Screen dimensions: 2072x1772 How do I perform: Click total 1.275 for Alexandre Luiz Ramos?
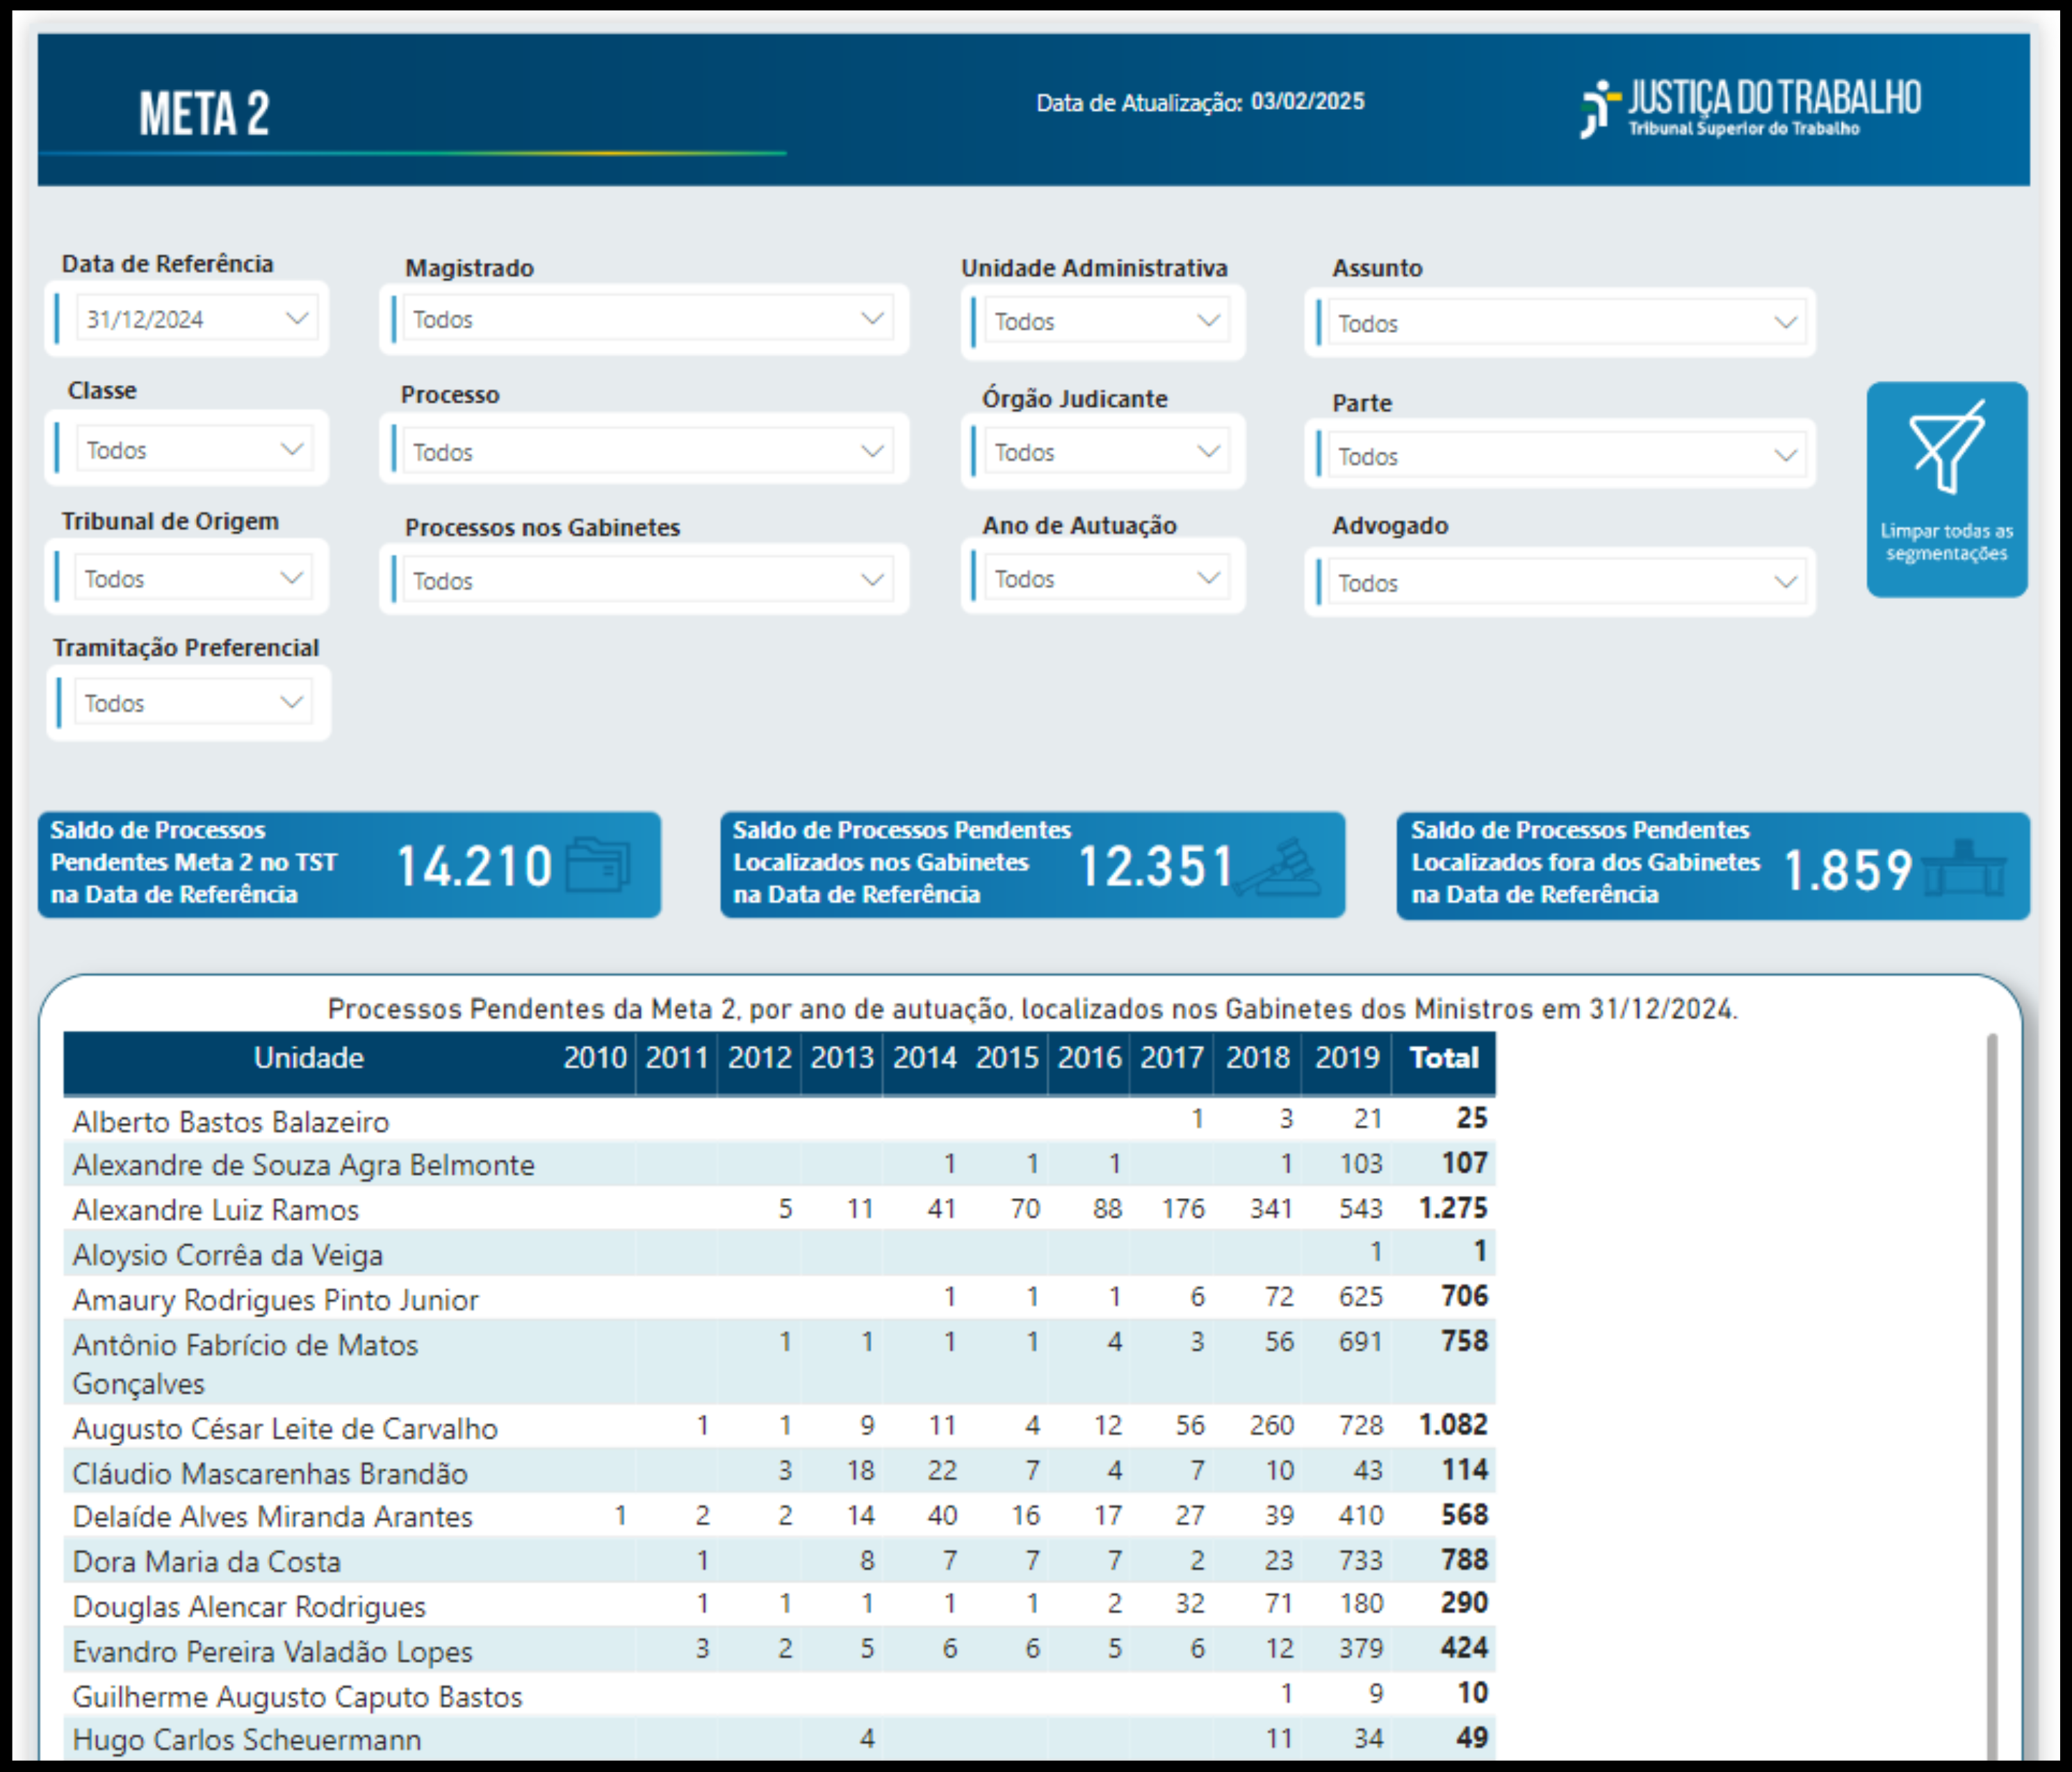(1453, 1208)
